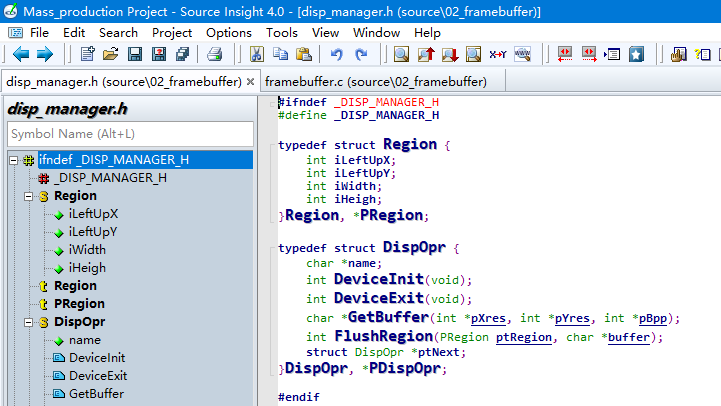Click the Search magnifier toolbar icon
This screenshot has height=406, width=721.
pos(401,54)
